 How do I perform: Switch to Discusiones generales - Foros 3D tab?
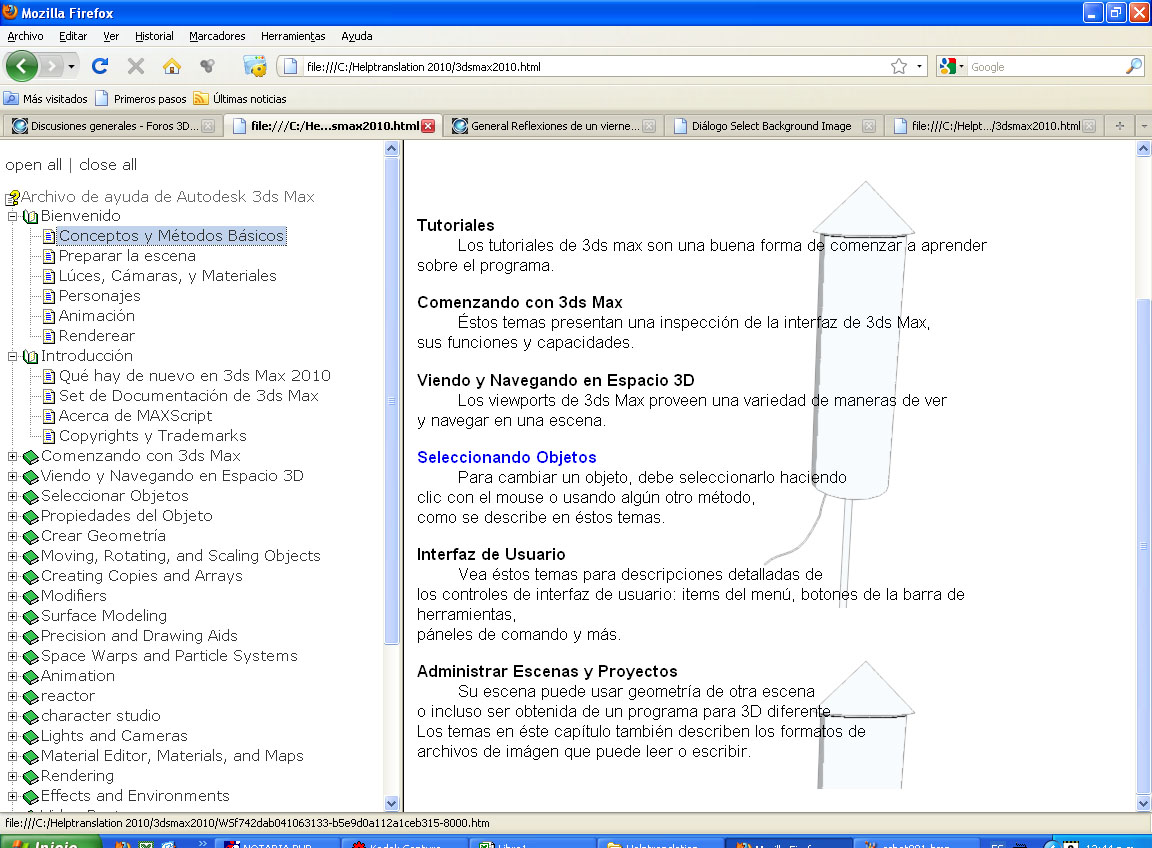112,126
